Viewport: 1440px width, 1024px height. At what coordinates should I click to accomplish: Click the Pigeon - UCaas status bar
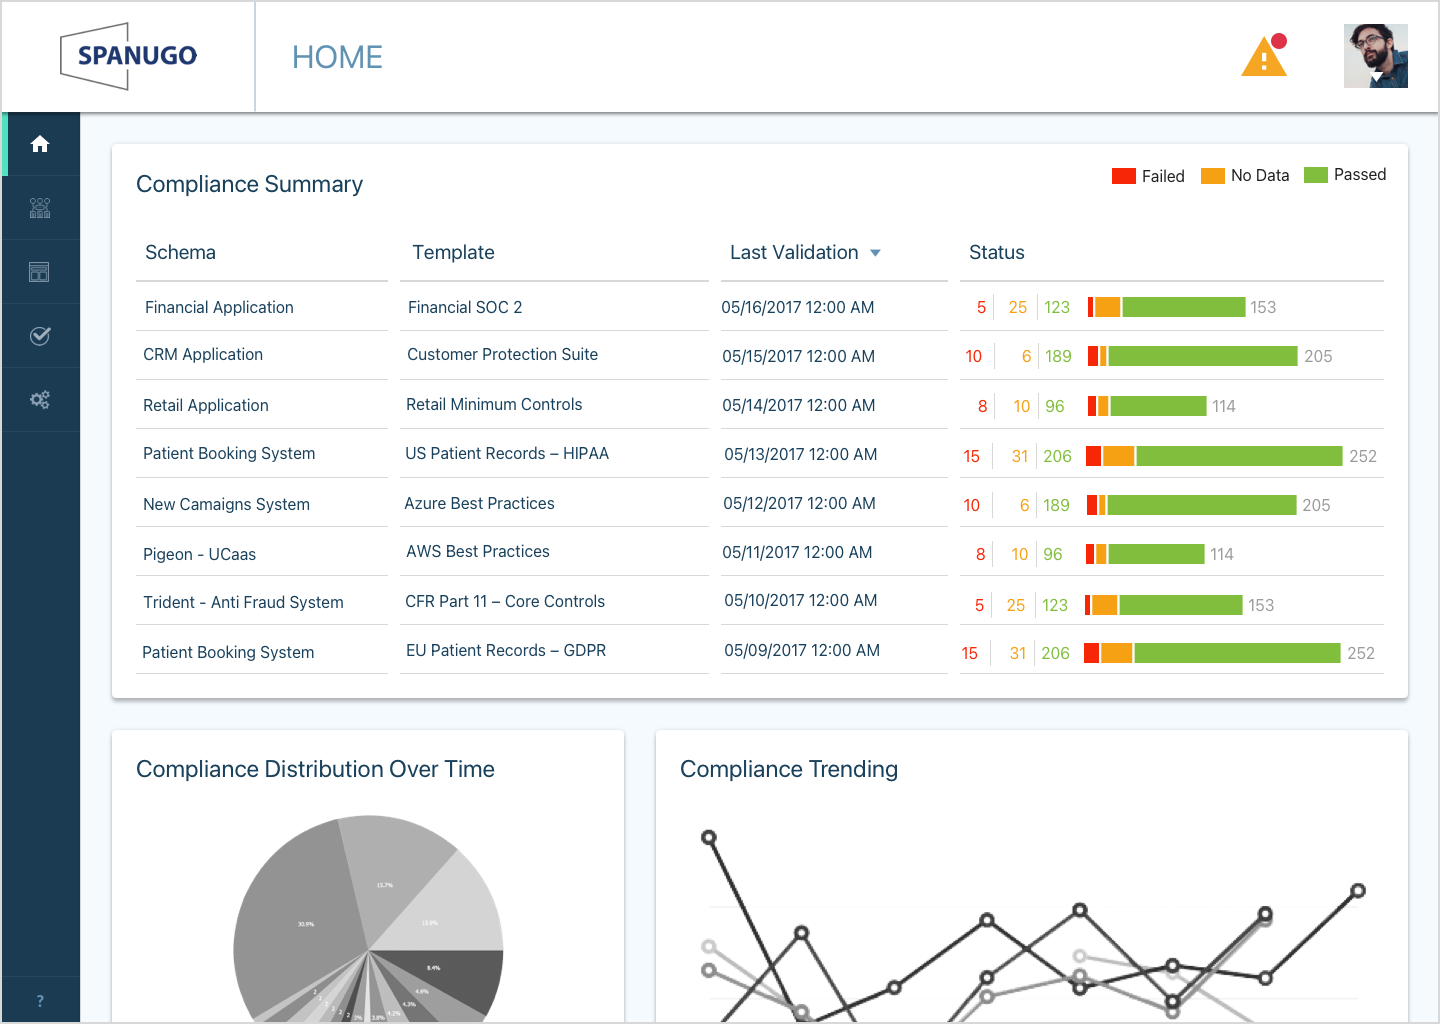point(1145,554)
